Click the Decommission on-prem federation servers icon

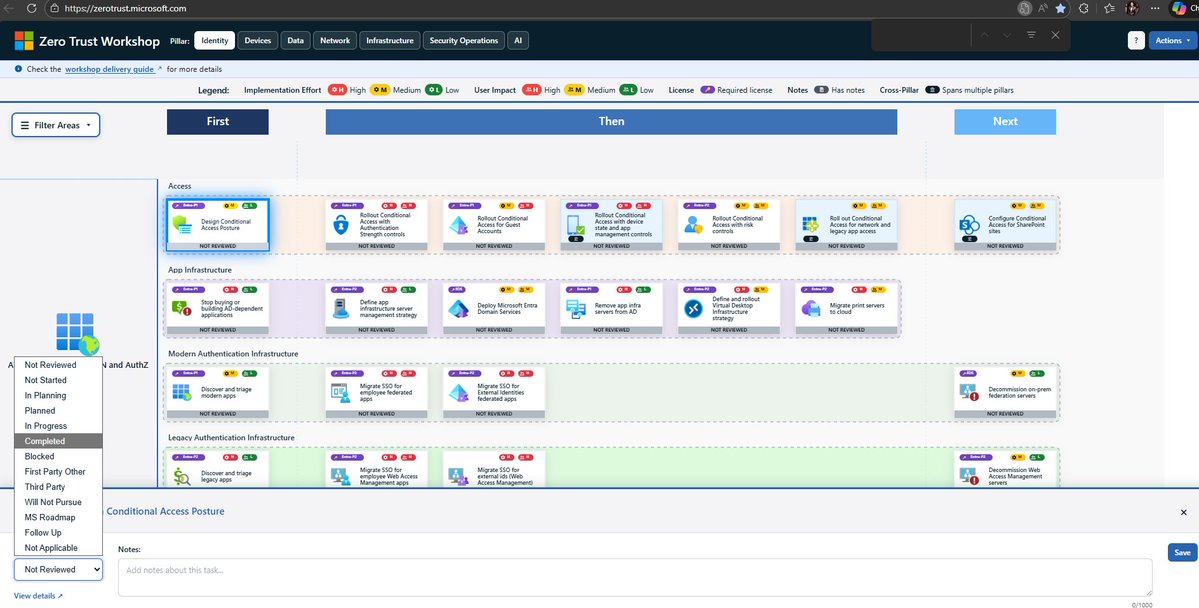tap(970, 392)
